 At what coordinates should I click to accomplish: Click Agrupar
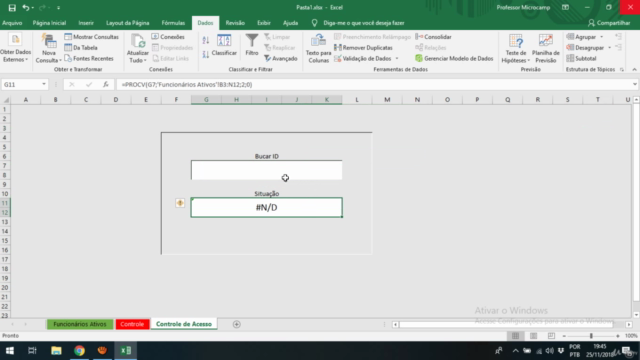581,37
